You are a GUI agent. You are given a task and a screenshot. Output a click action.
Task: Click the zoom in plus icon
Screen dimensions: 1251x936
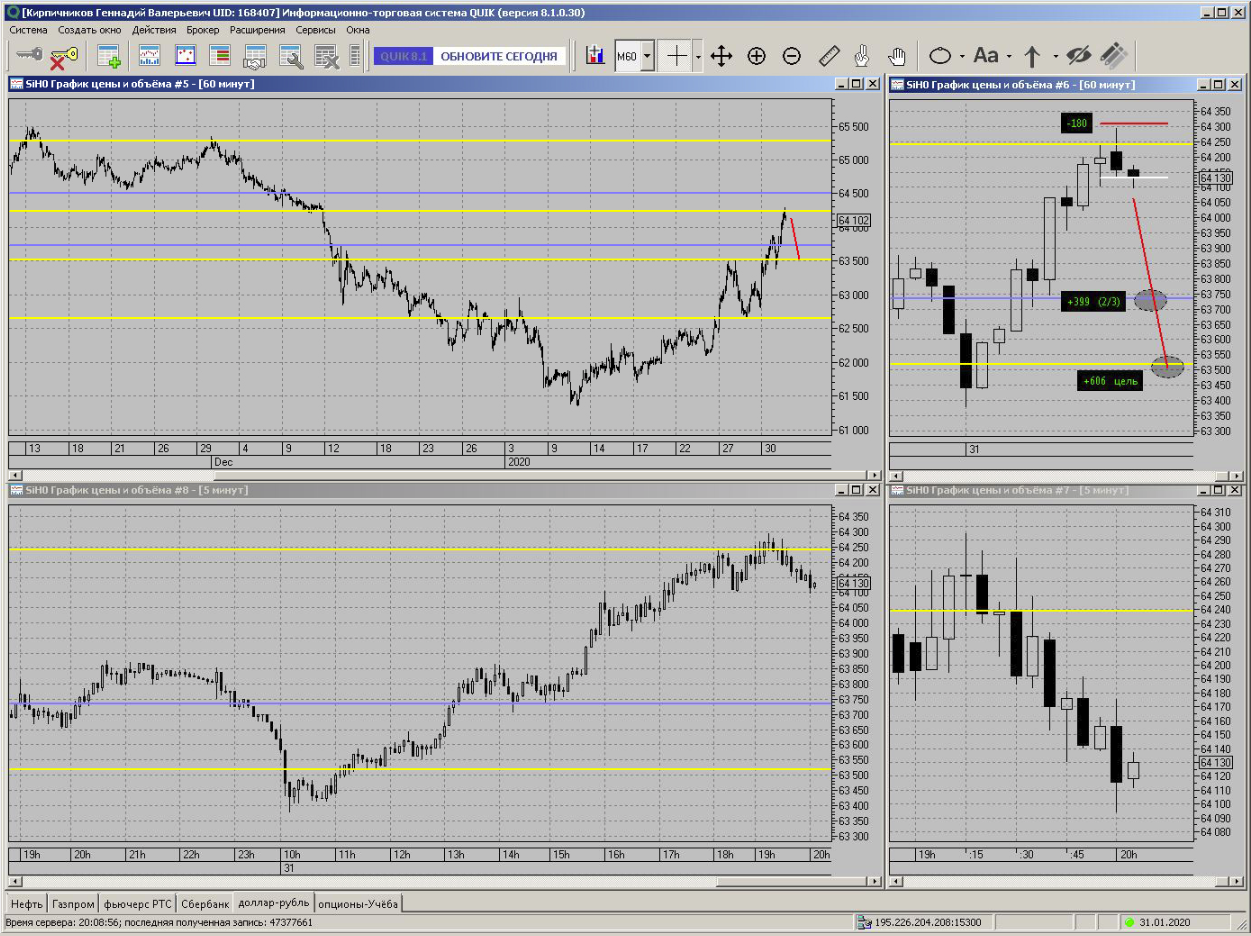pos(757,56)
